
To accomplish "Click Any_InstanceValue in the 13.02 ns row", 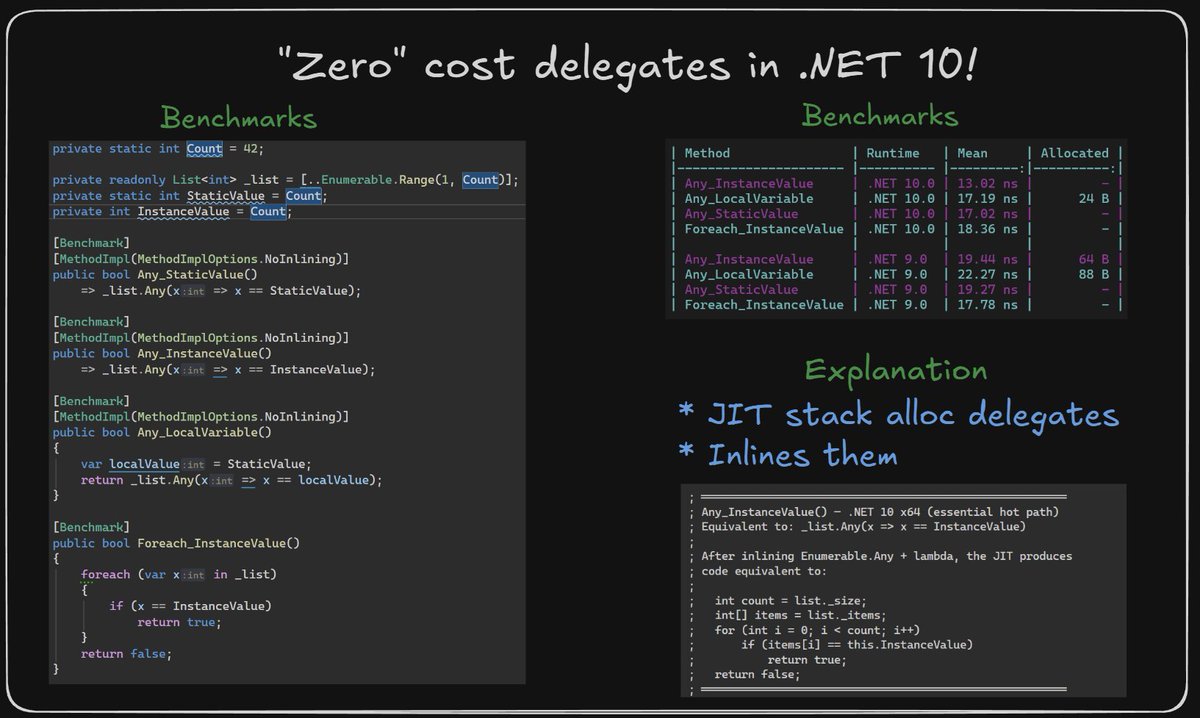I will (x=749, y=184).
